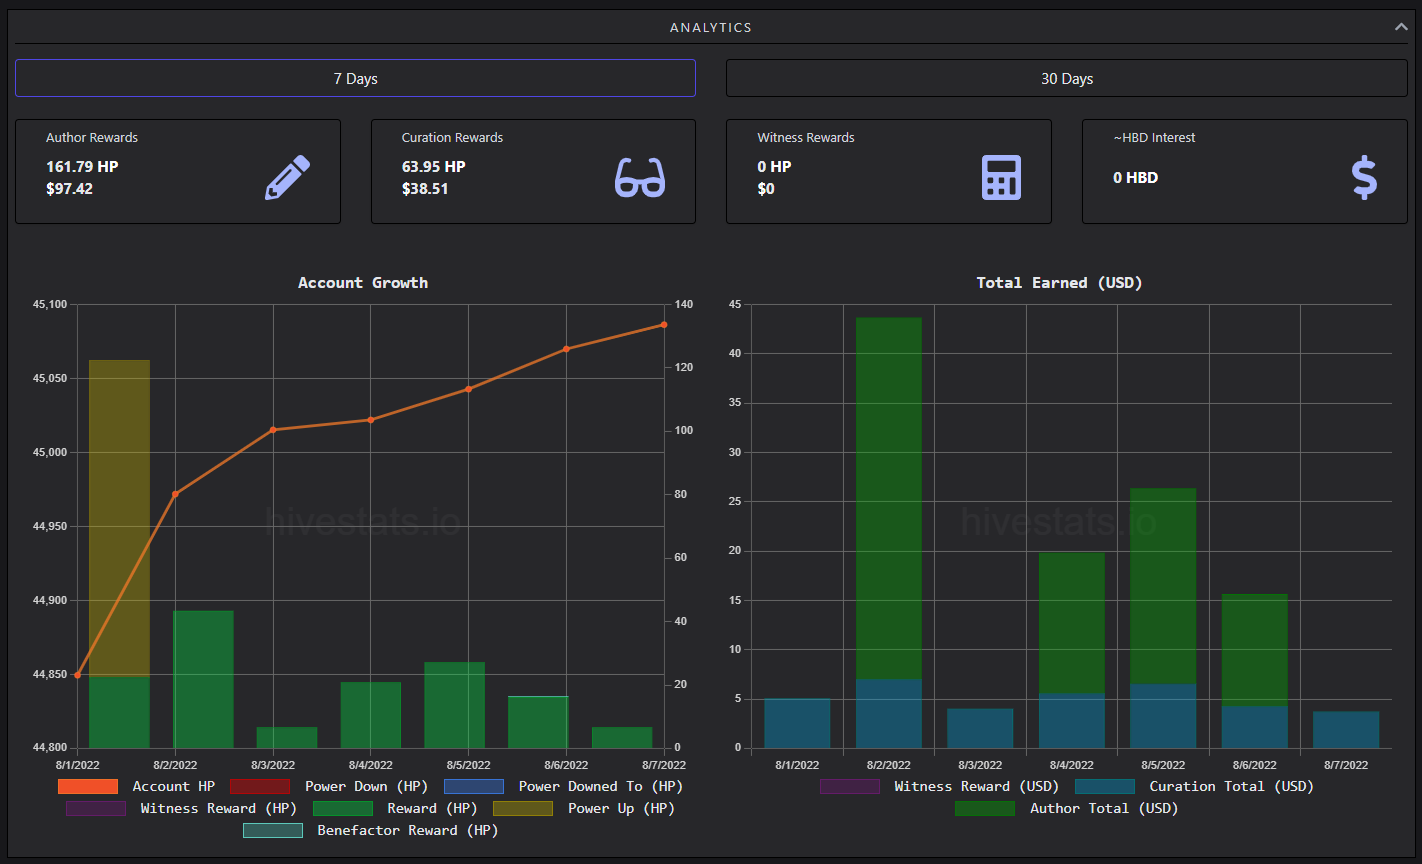Collapse the Analytics panel with the chevron
The height and width of the screenshot is (864, 1422).
coord(1401,27)
